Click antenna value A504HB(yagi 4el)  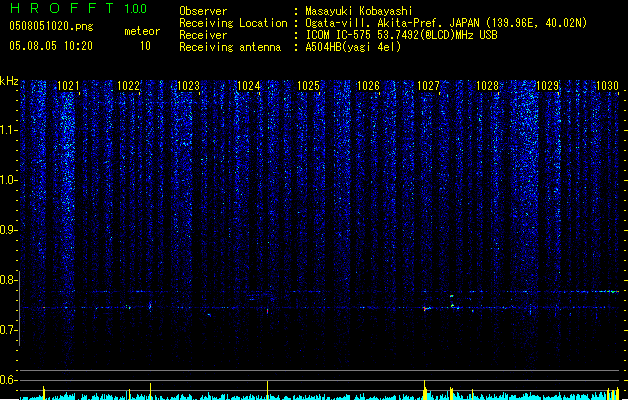pos(353,47)
